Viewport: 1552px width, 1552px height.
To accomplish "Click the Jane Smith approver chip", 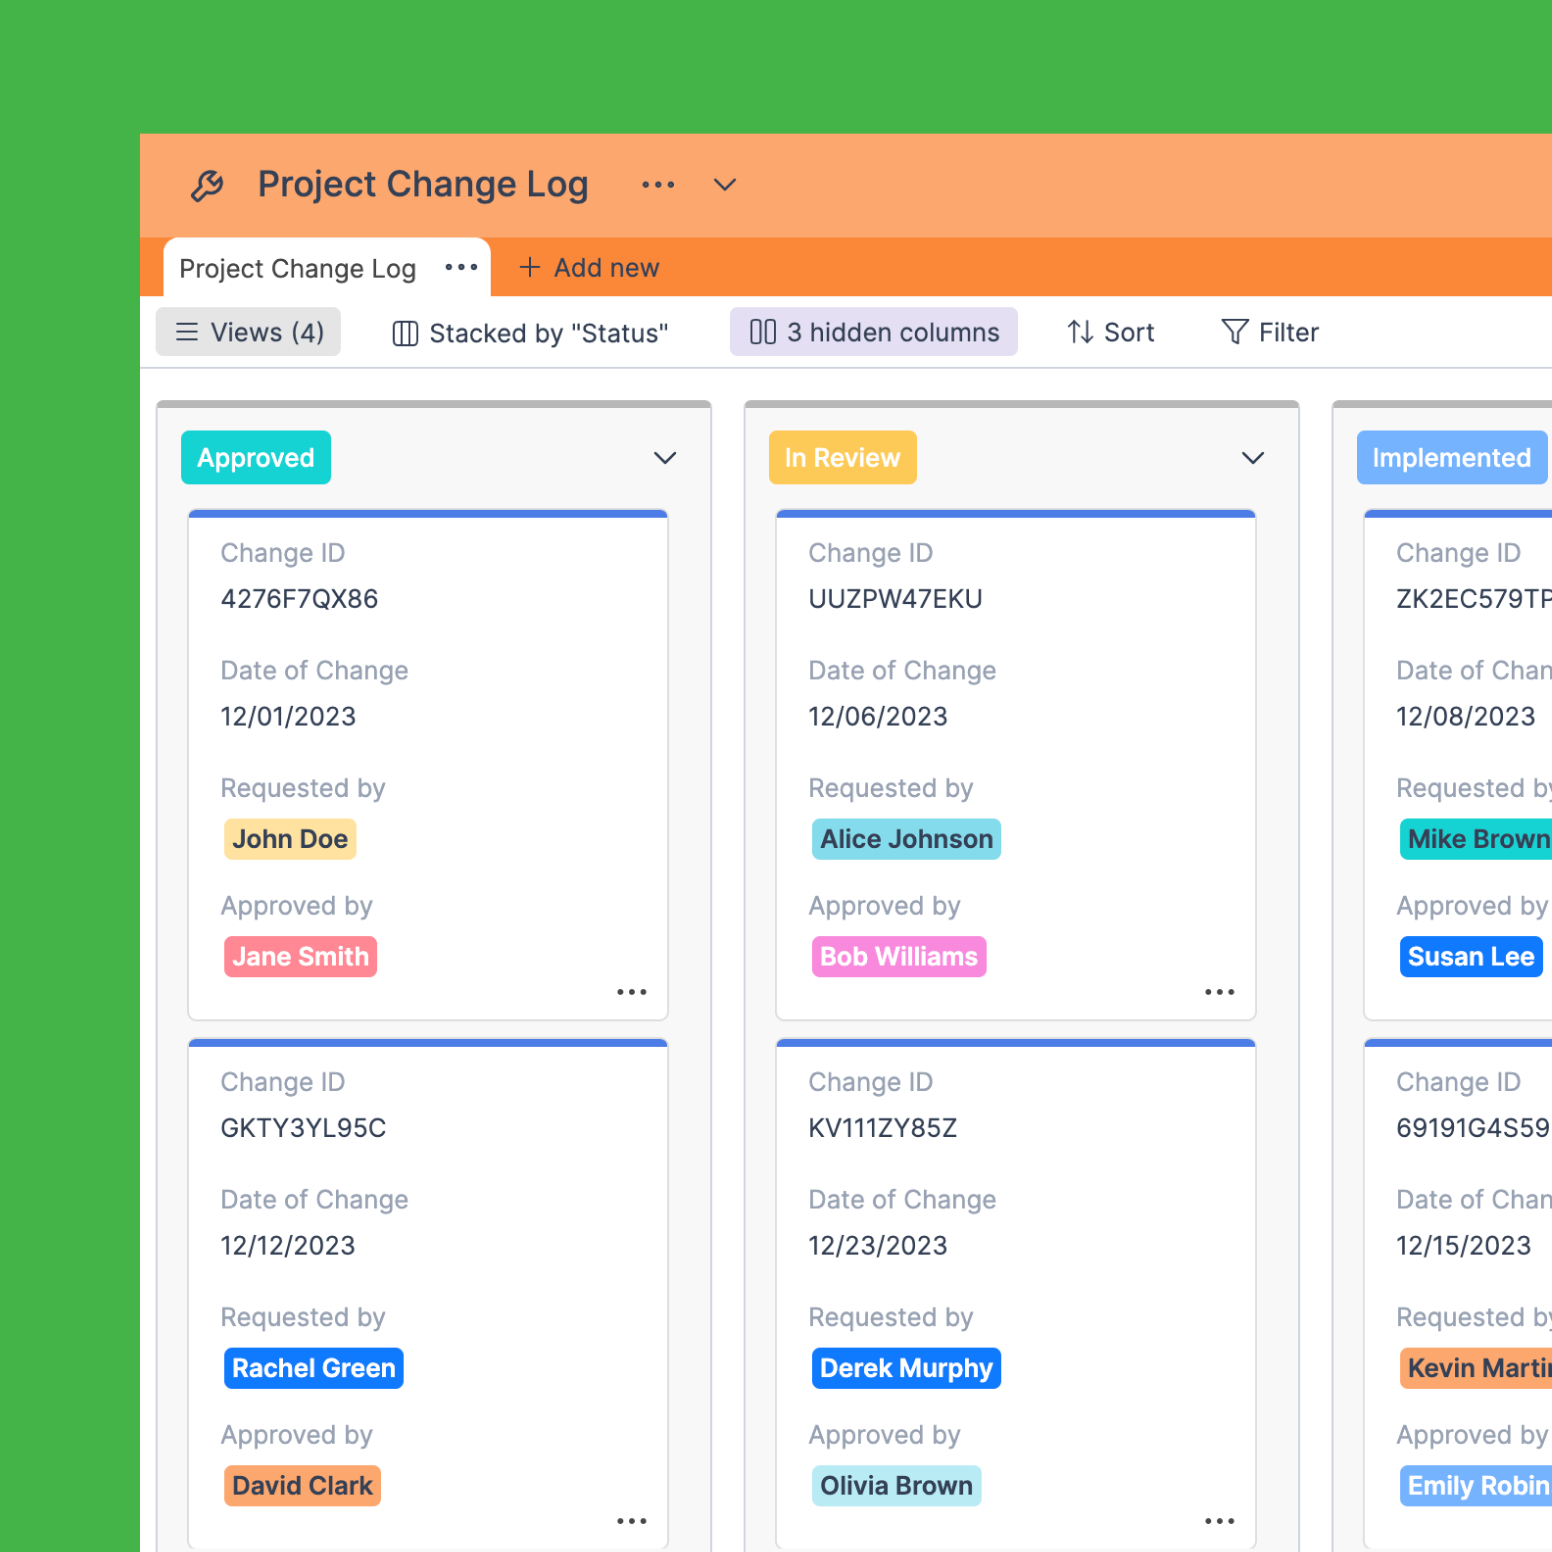I will click(x=300, y=956).
